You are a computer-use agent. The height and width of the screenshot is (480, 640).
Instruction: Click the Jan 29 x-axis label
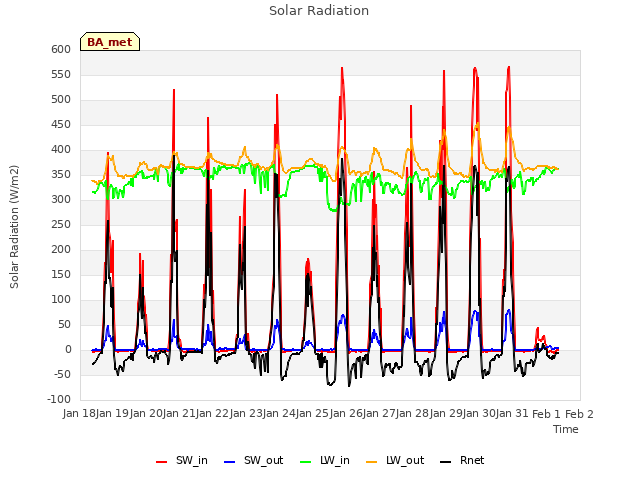446,414
